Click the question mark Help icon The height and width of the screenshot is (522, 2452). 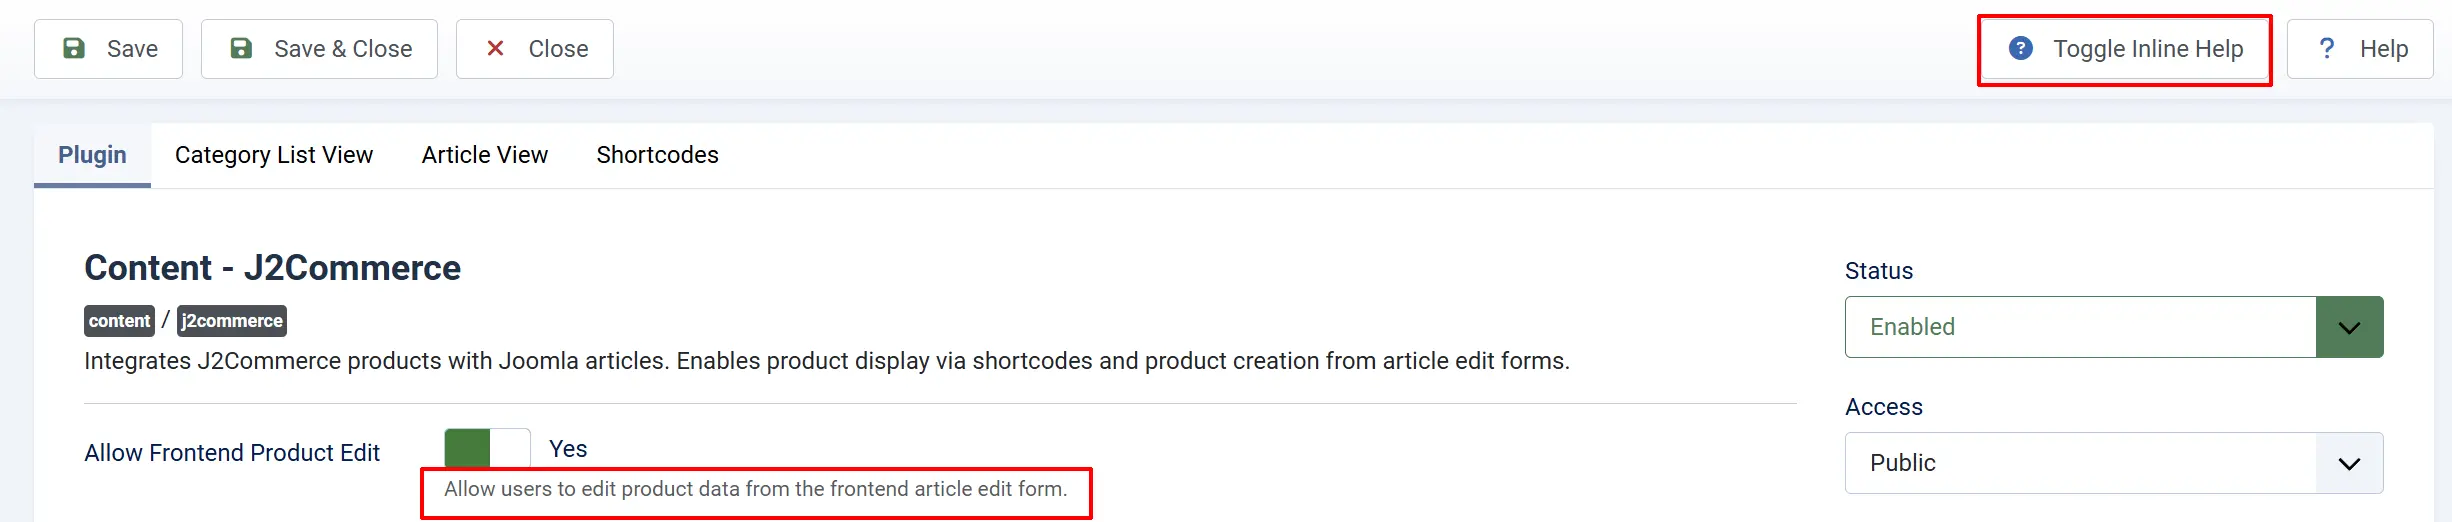click(2327, 48)
